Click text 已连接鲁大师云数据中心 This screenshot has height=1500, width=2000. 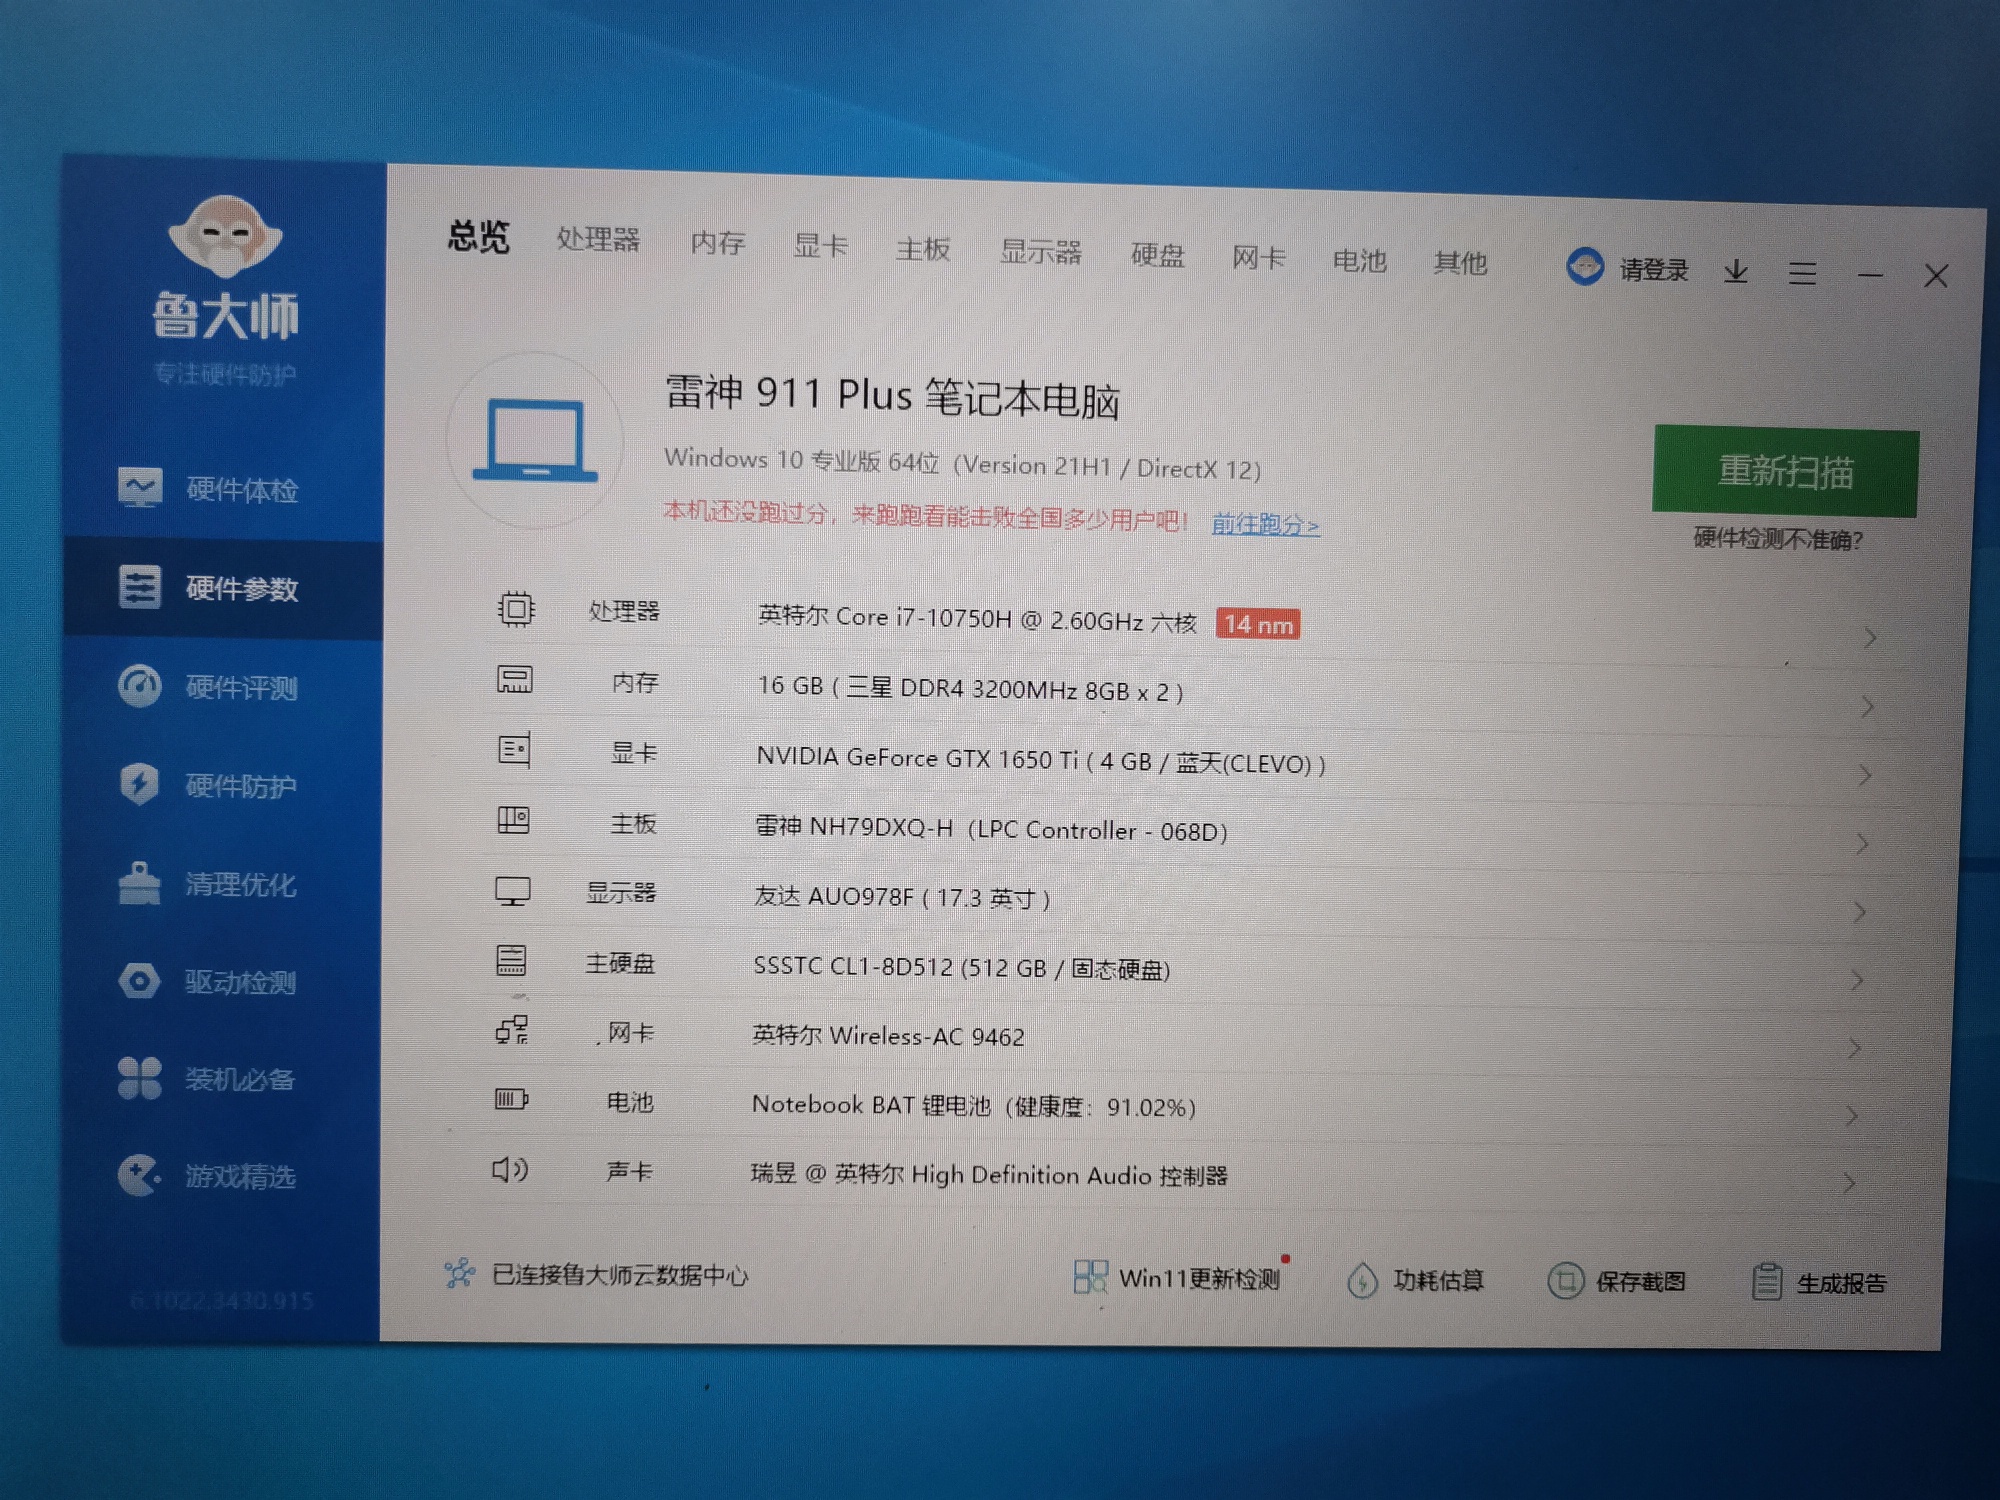[620, 1275]
